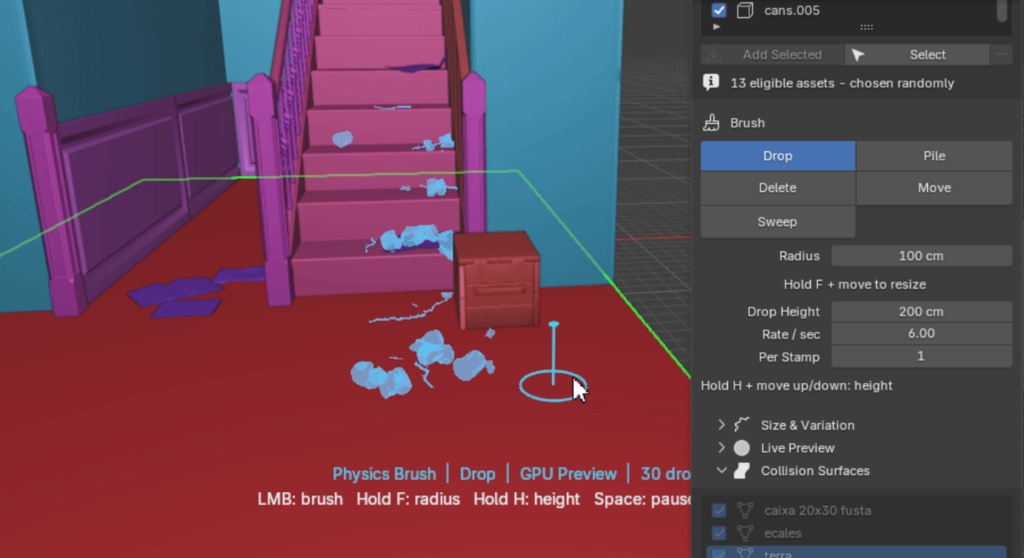Click the Drop Height field showing 200 cm
Screen dimensions: 1024x558
pyautogui.click(x=921, y=312)
